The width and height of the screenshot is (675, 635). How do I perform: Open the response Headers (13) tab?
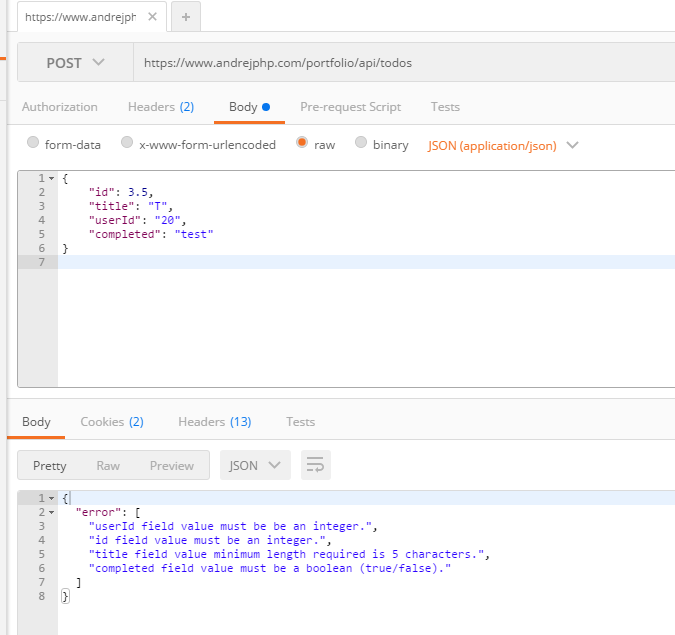pyautogui.click(x=215, y=422)
